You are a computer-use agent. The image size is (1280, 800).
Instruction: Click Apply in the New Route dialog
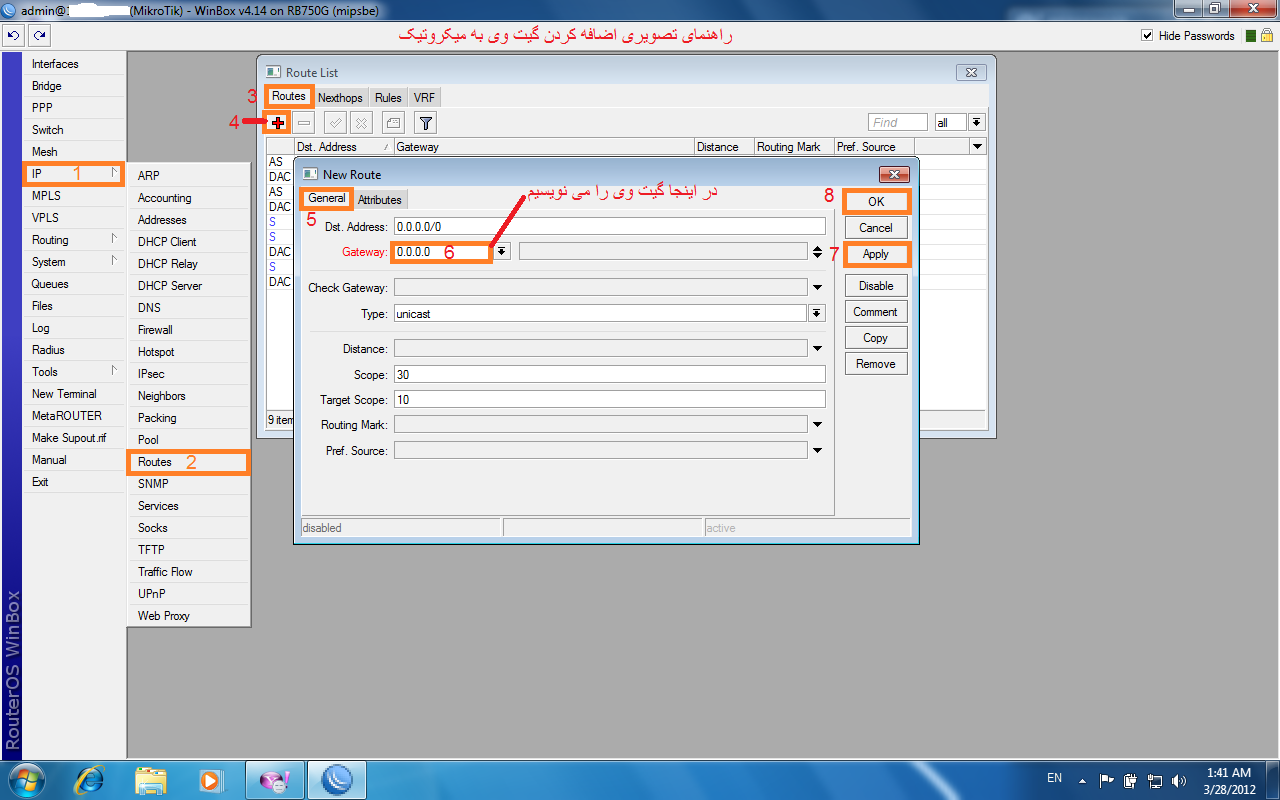[x=876, y=254]
